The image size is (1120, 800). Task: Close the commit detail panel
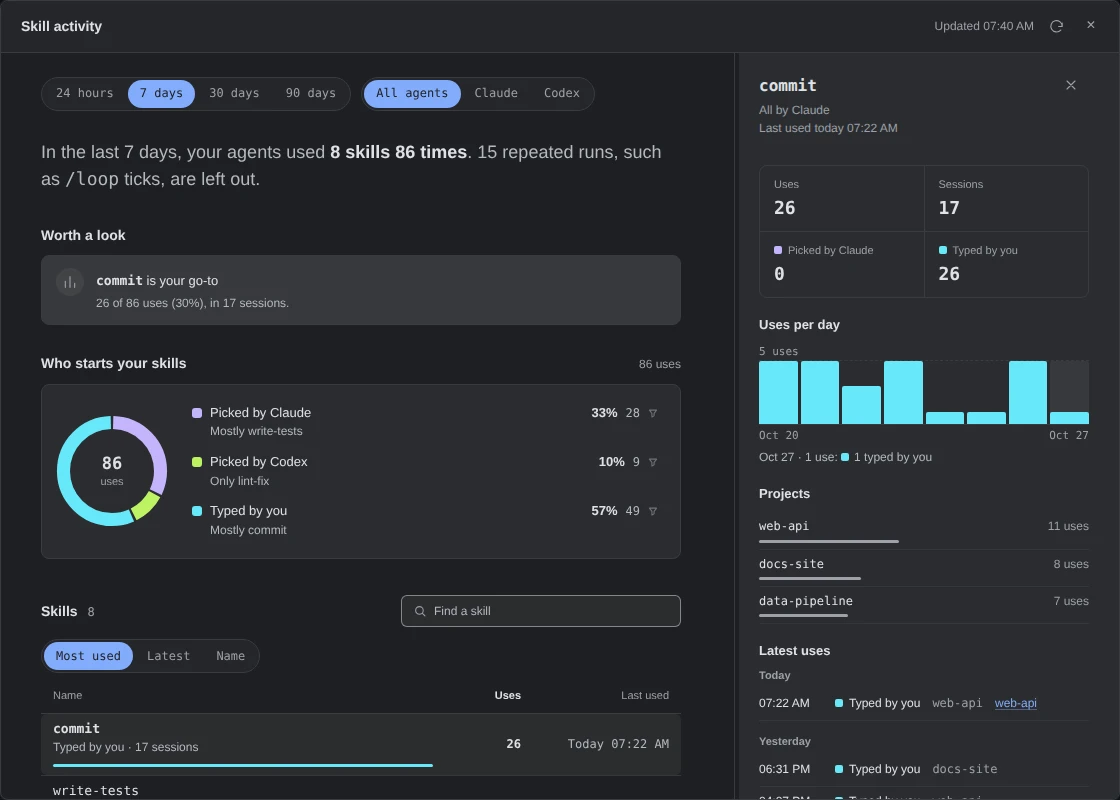(x=1071, y=85)
